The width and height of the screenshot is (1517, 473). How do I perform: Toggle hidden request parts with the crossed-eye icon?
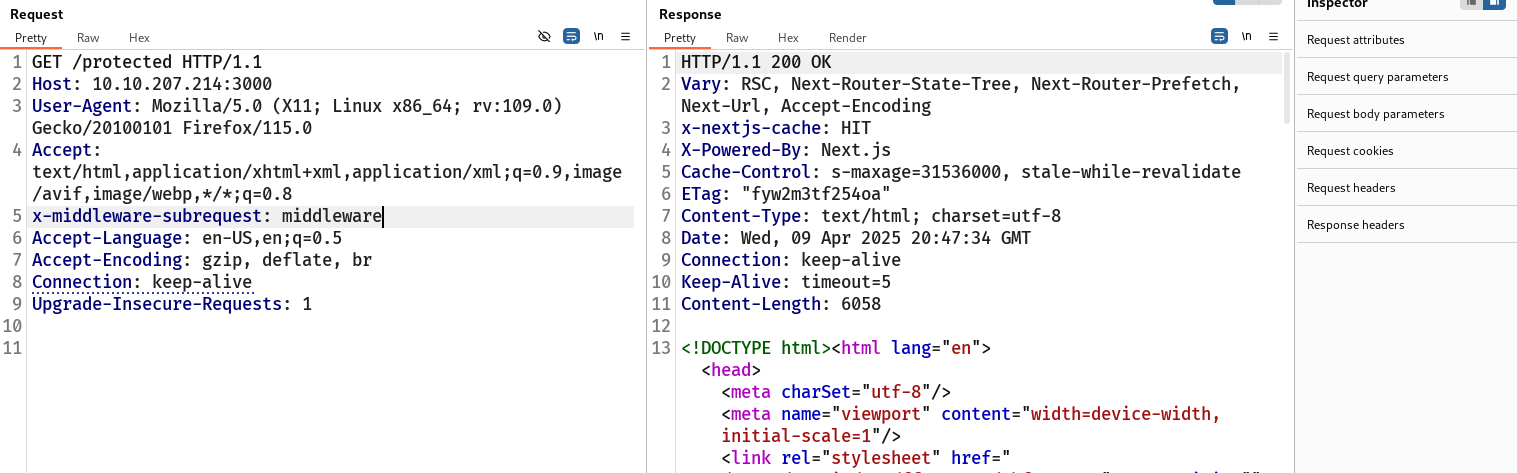(544, 36)
